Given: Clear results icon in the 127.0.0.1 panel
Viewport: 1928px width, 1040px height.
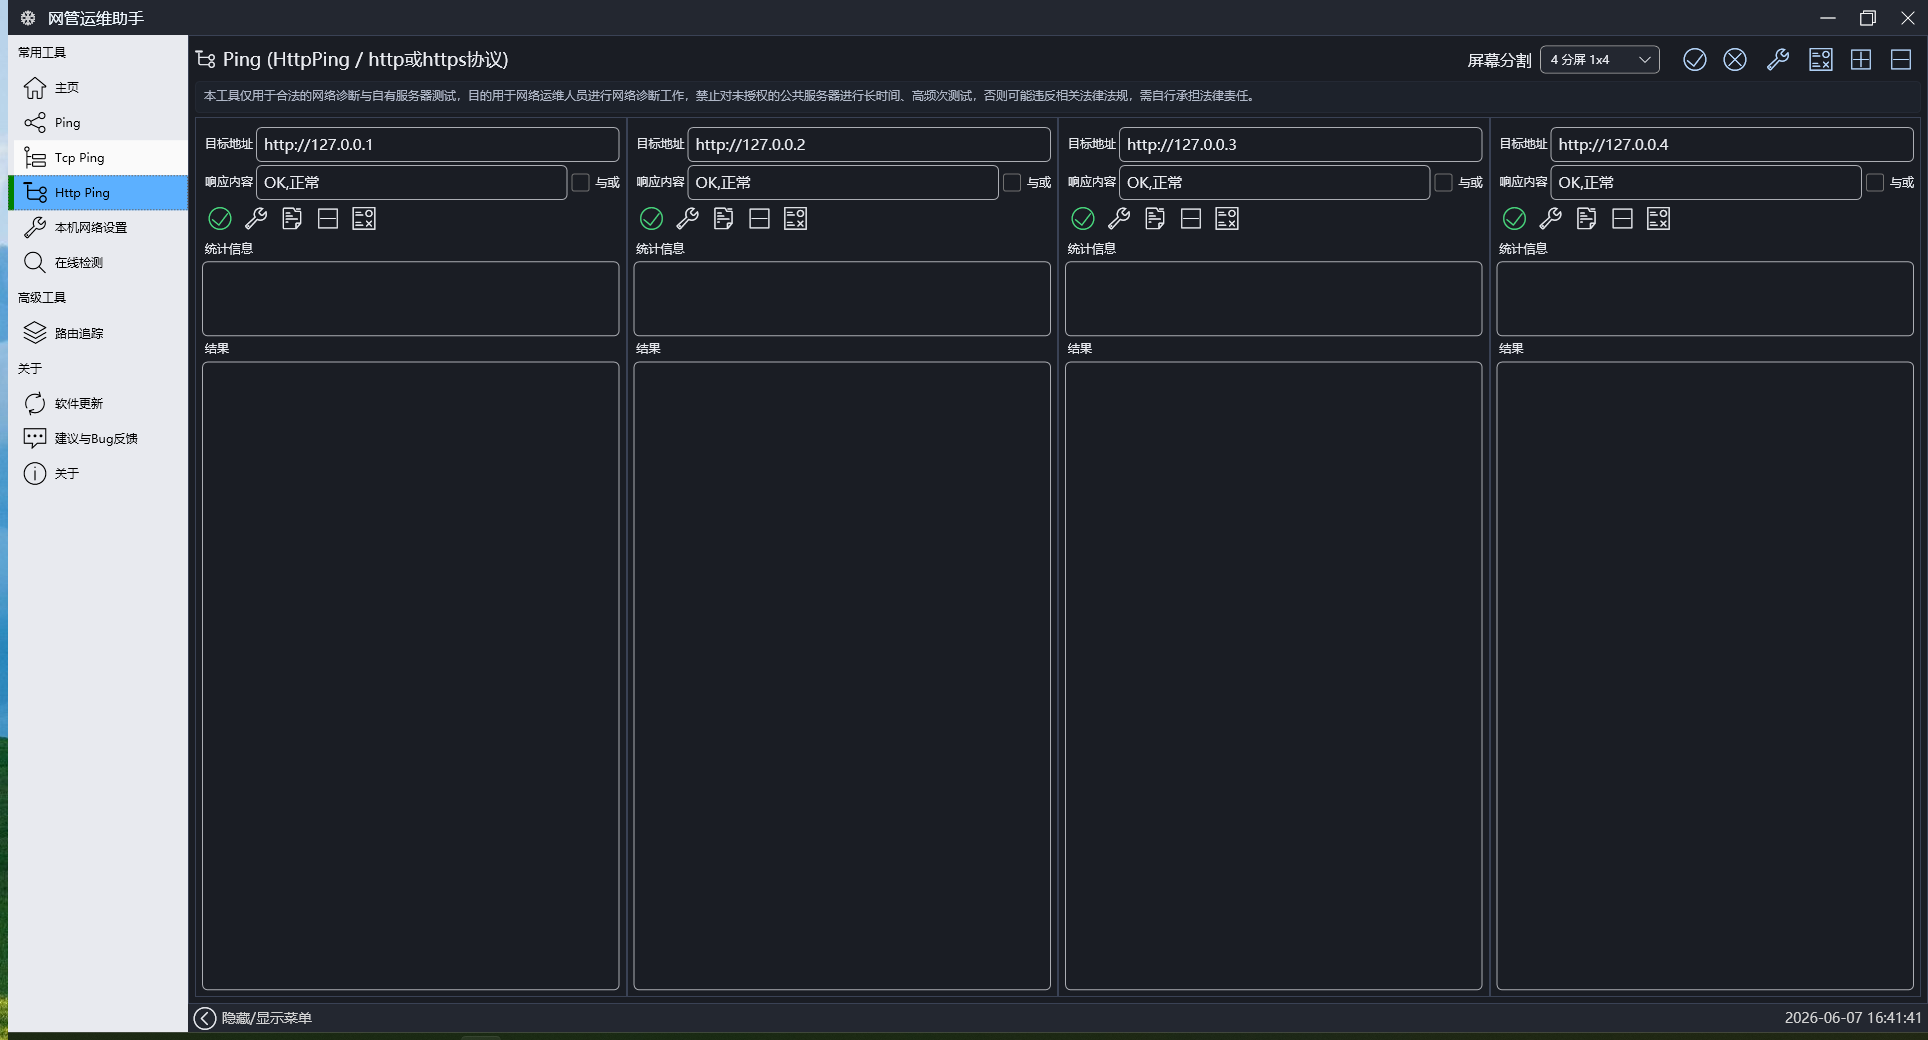Looking at the screenshot, I should point(364,218).
